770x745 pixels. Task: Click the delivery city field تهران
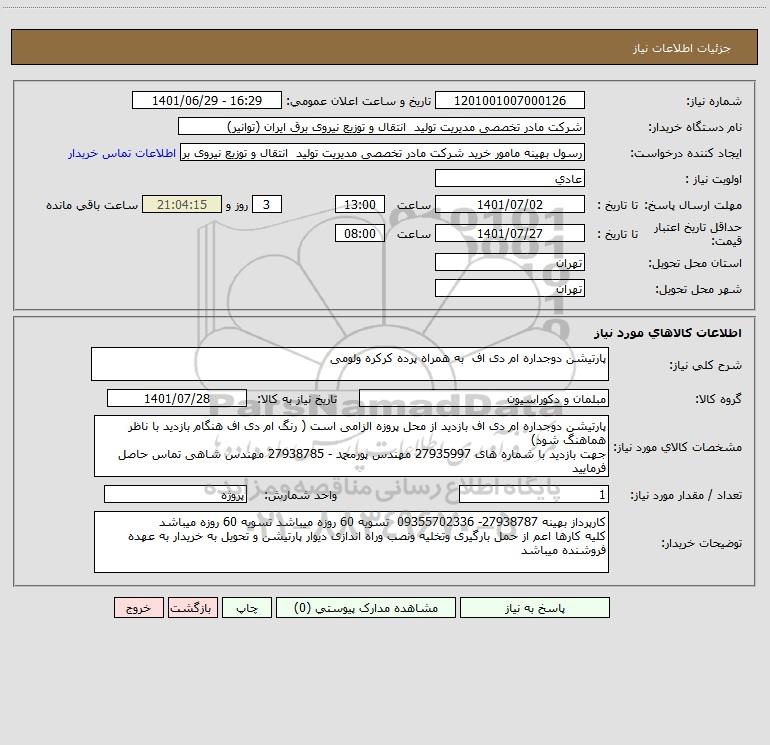tap(510, 288)
